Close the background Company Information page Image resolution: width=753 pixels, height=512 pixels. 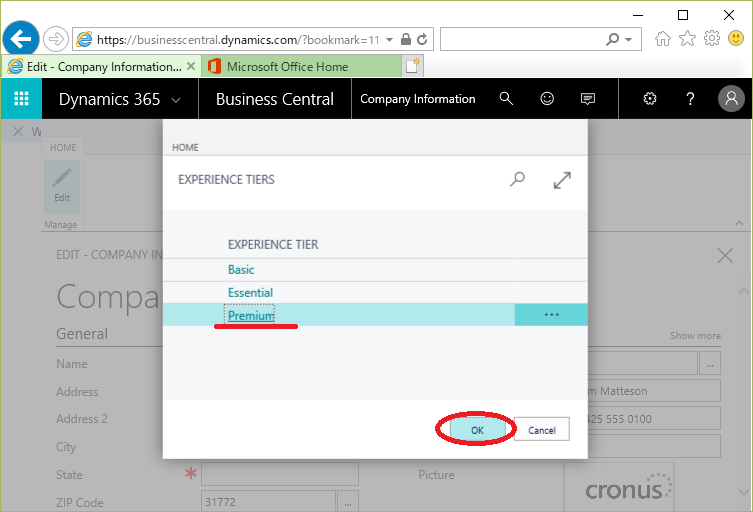pyautogui.click(x=725, y=256)
